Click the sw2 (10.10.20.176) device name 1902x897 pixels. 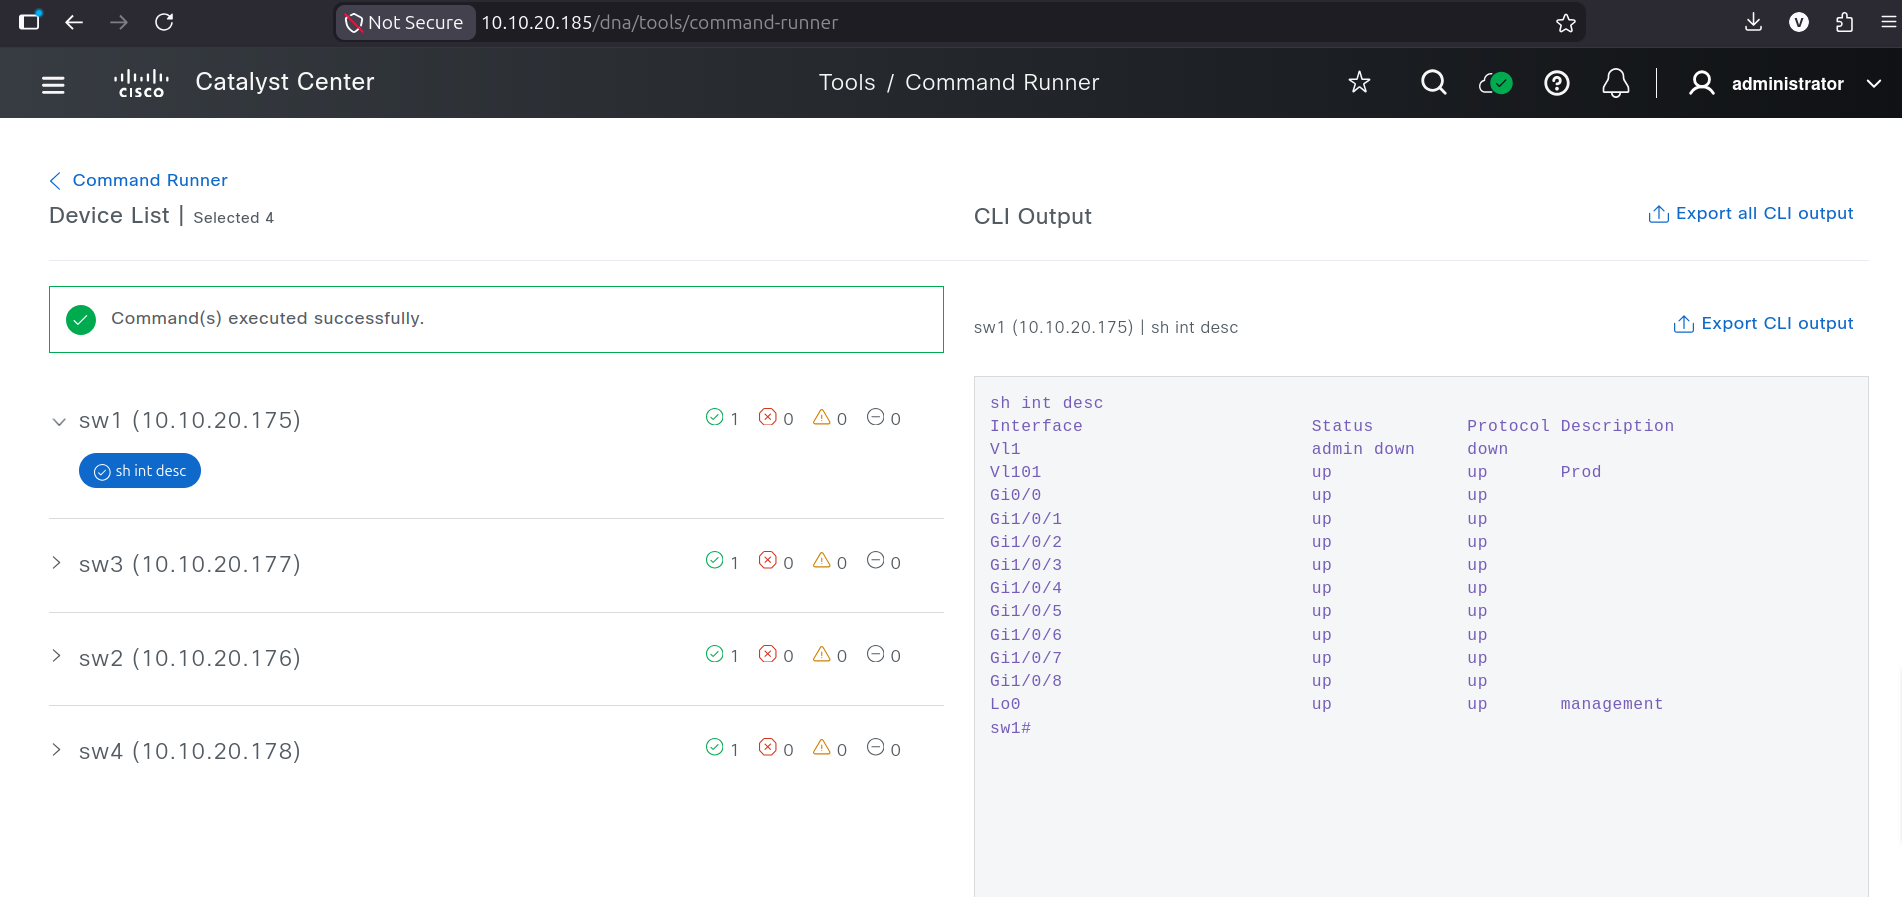coord(190,658)
